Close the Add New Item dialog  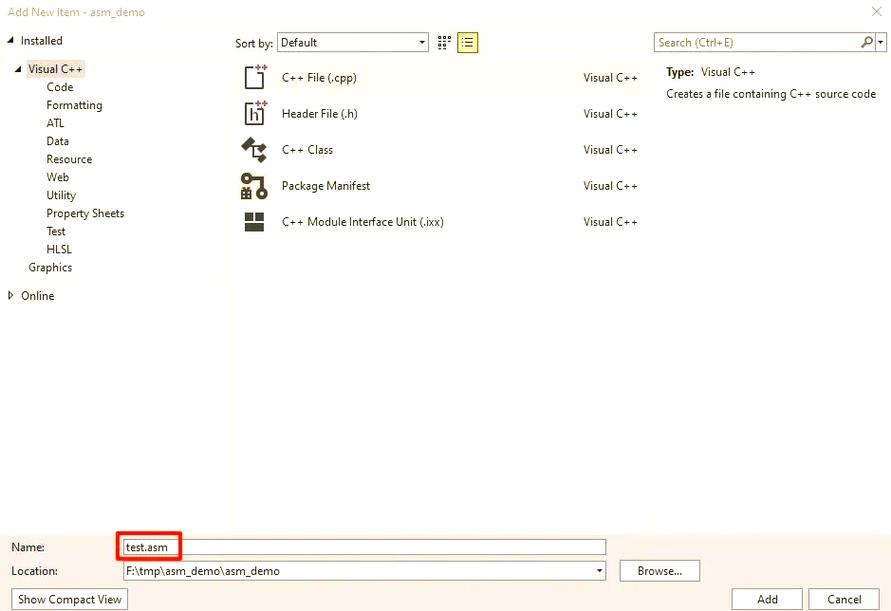coord(876,11)
